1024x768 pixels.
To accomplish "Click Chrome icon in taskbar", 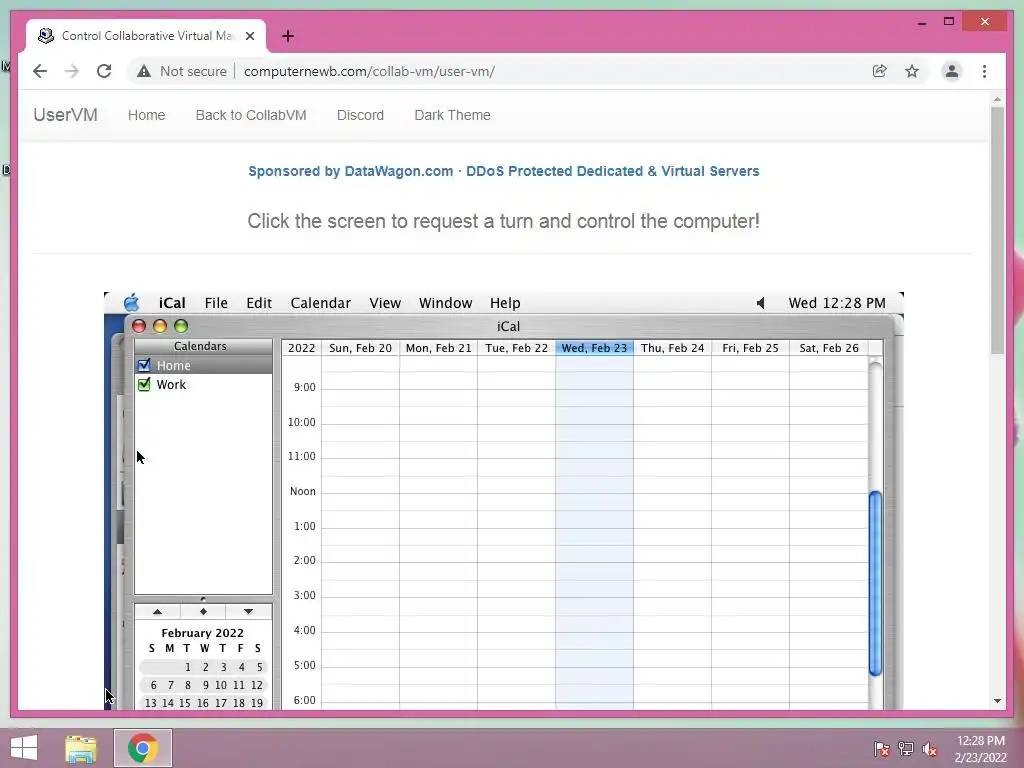I will coord(142,748).
